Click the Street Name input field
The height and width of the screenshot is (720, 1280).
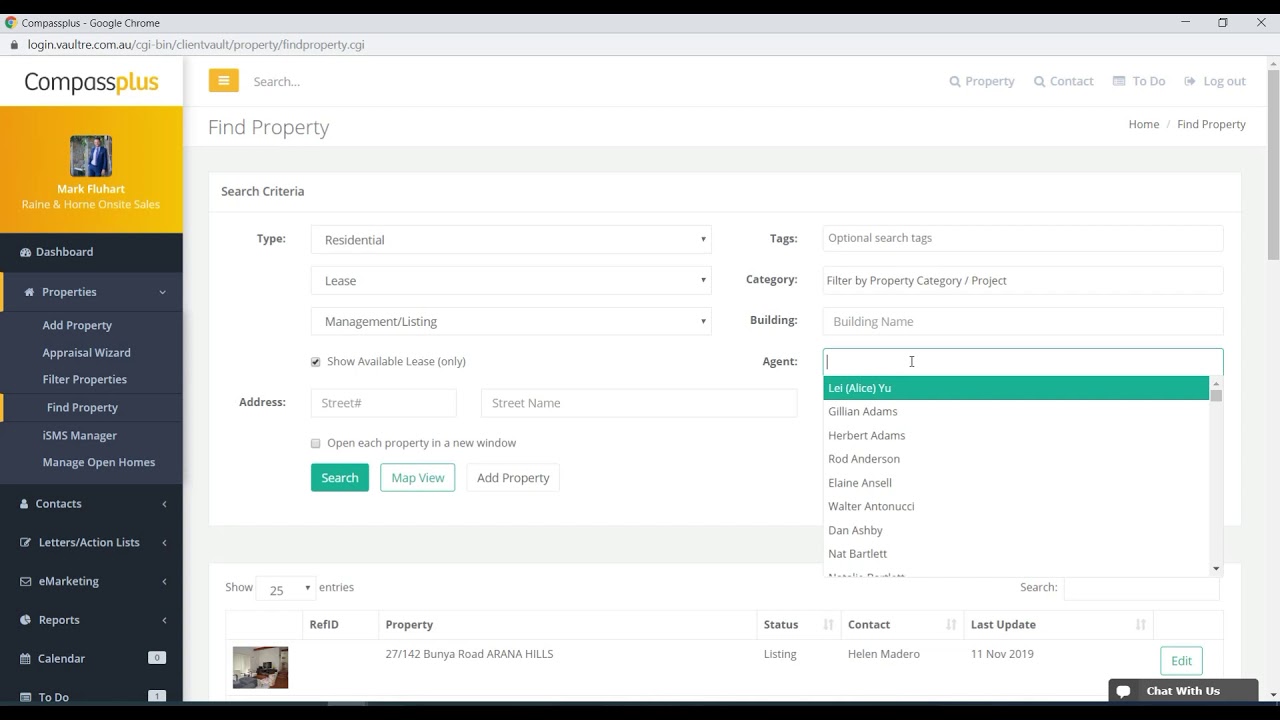click(639, 403)
